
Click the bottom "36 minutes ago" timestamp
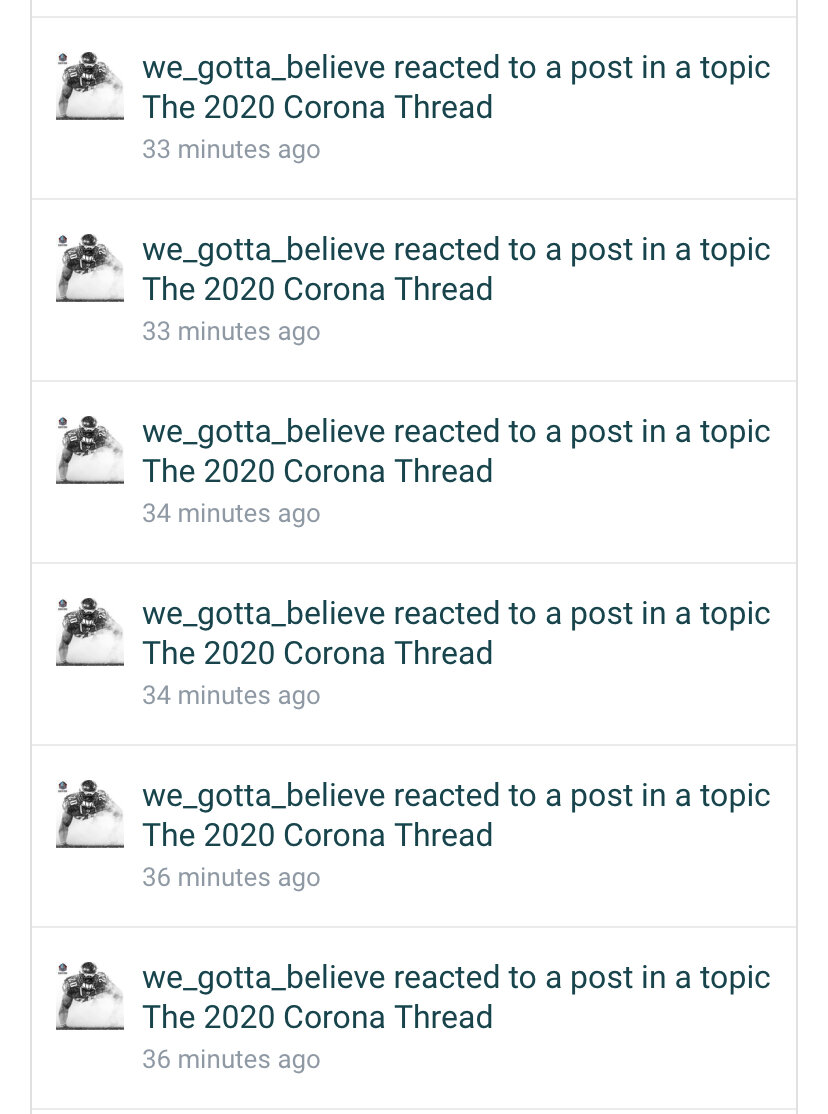point(231,1060)
